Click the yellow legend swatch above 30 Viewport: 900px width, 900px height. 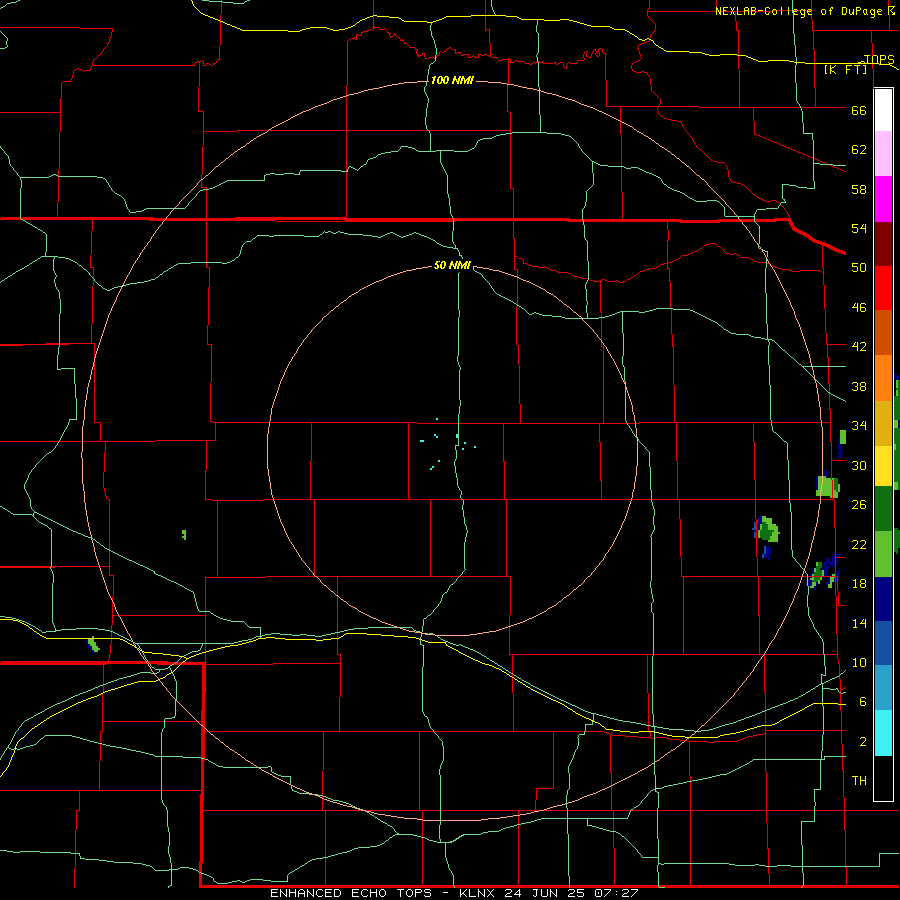click(883, 466)
